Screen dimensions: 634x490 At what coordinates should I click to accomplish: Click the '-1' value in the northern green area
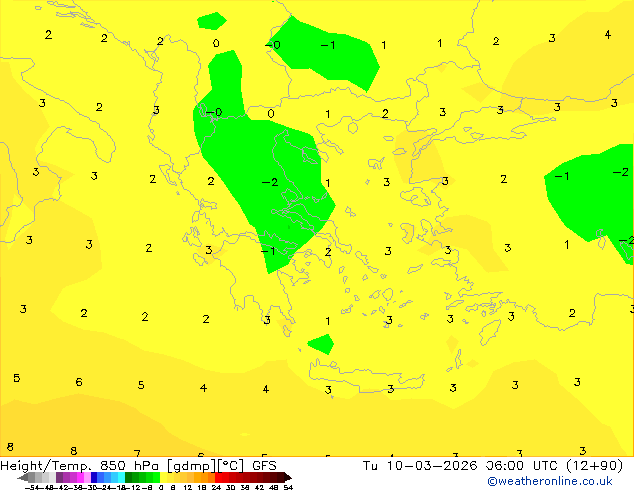[328, 45]
